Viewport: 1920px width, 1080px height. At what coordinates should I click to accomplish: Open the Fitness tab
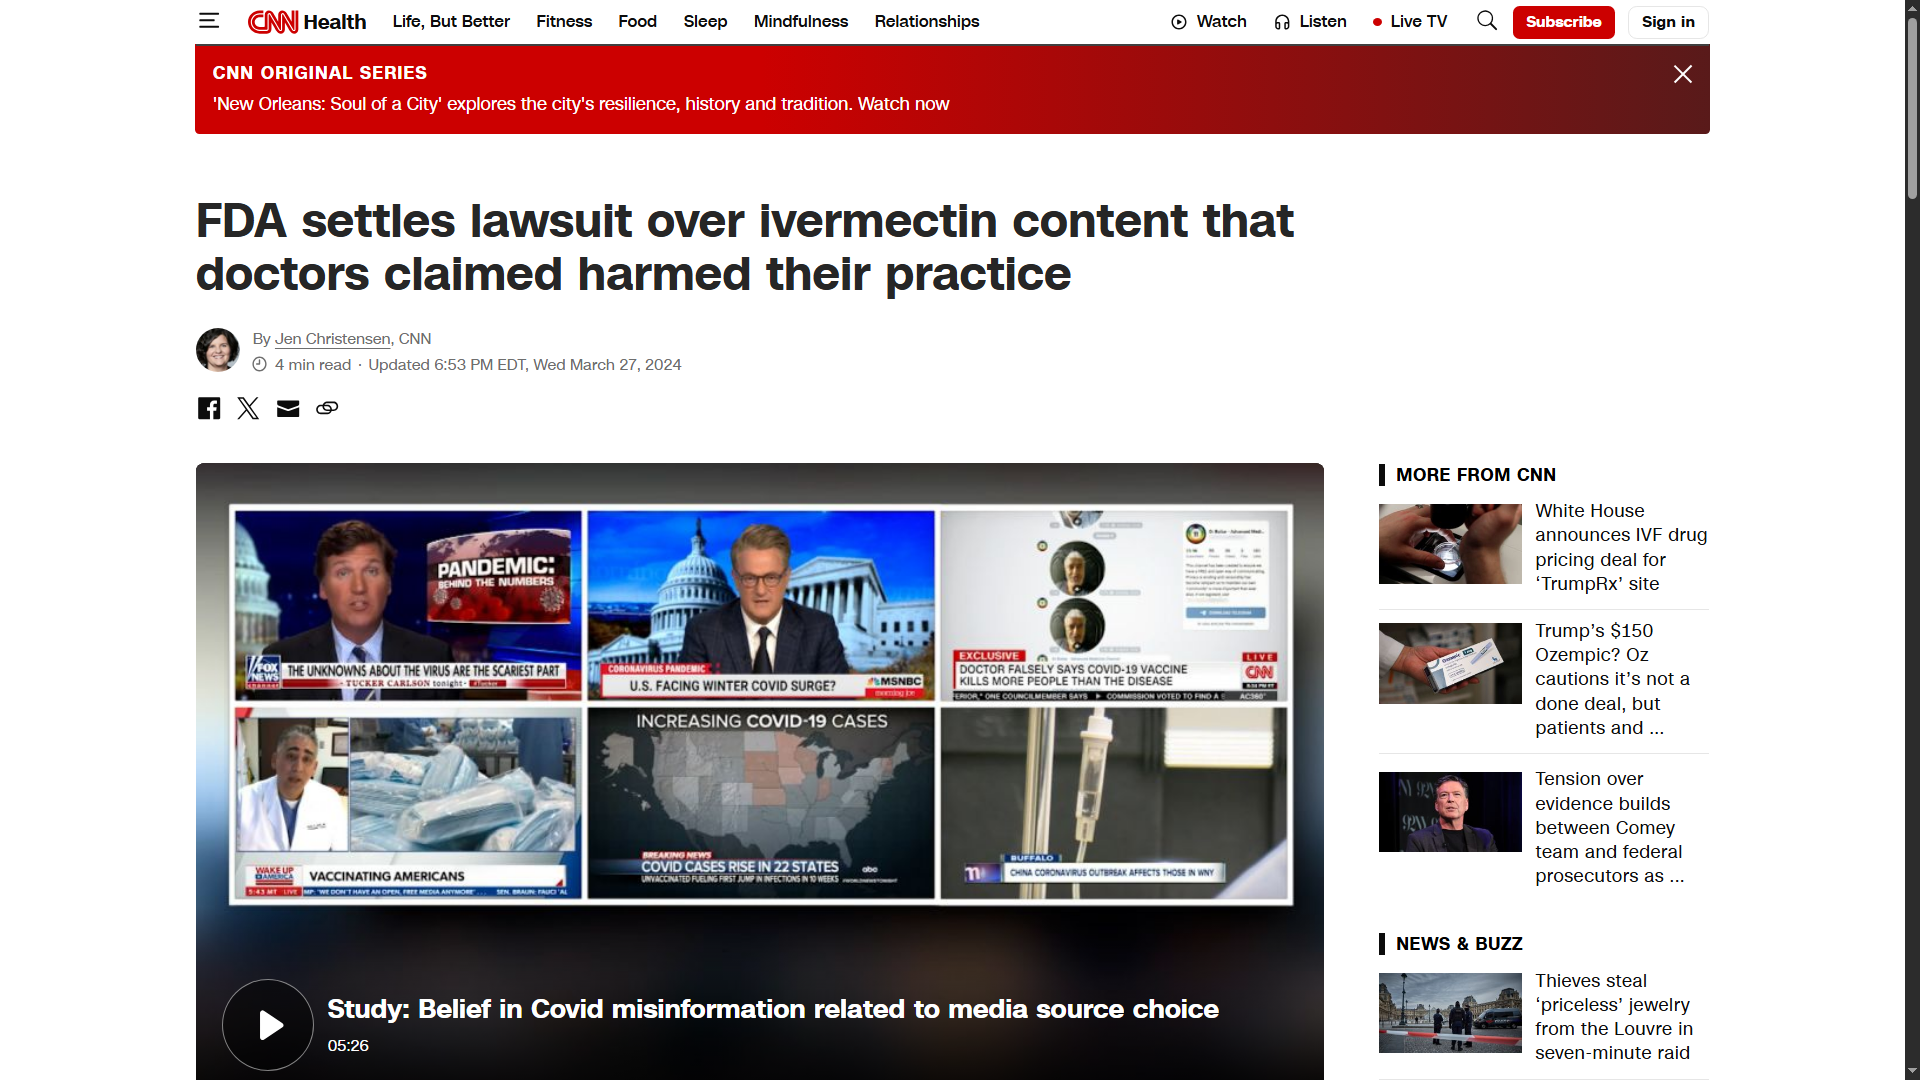click(x=563, y=21)
